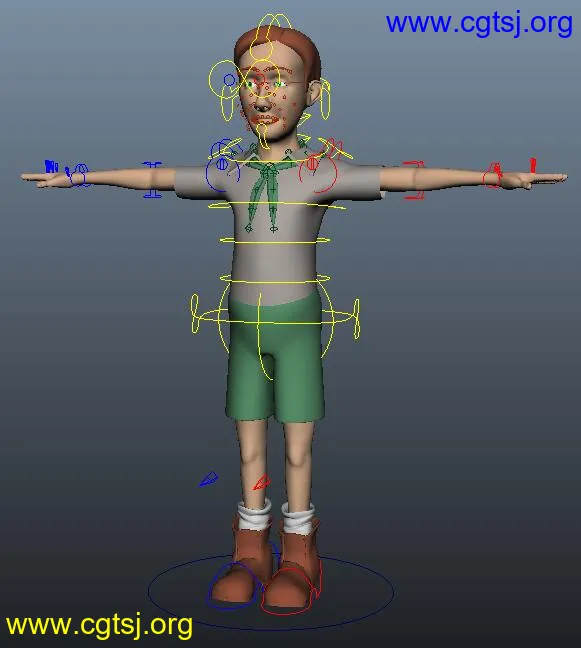Screen dimensions: 581x648
Task: Open the blue www.cgtsj.org watermark link
Action: point(479,23)
